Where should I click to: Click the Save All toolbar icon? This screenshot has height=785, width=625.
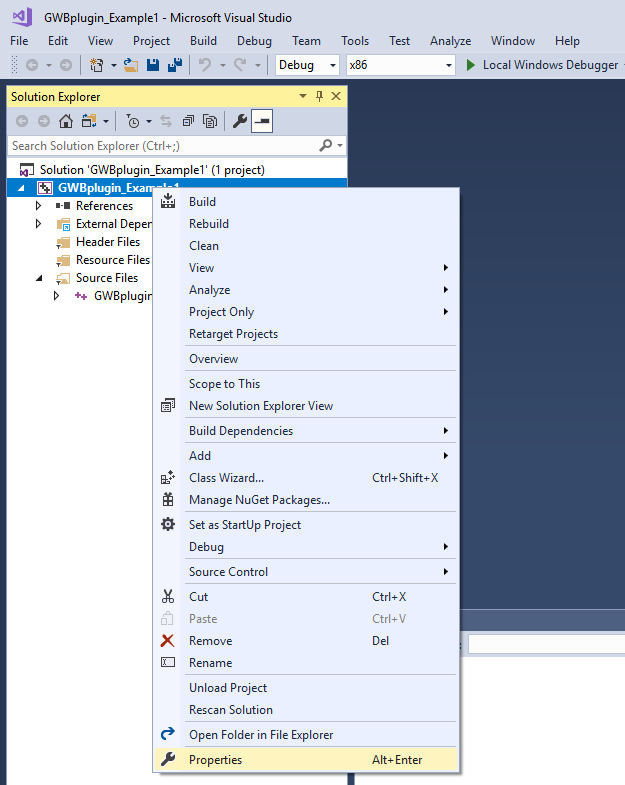pos(175,65)
